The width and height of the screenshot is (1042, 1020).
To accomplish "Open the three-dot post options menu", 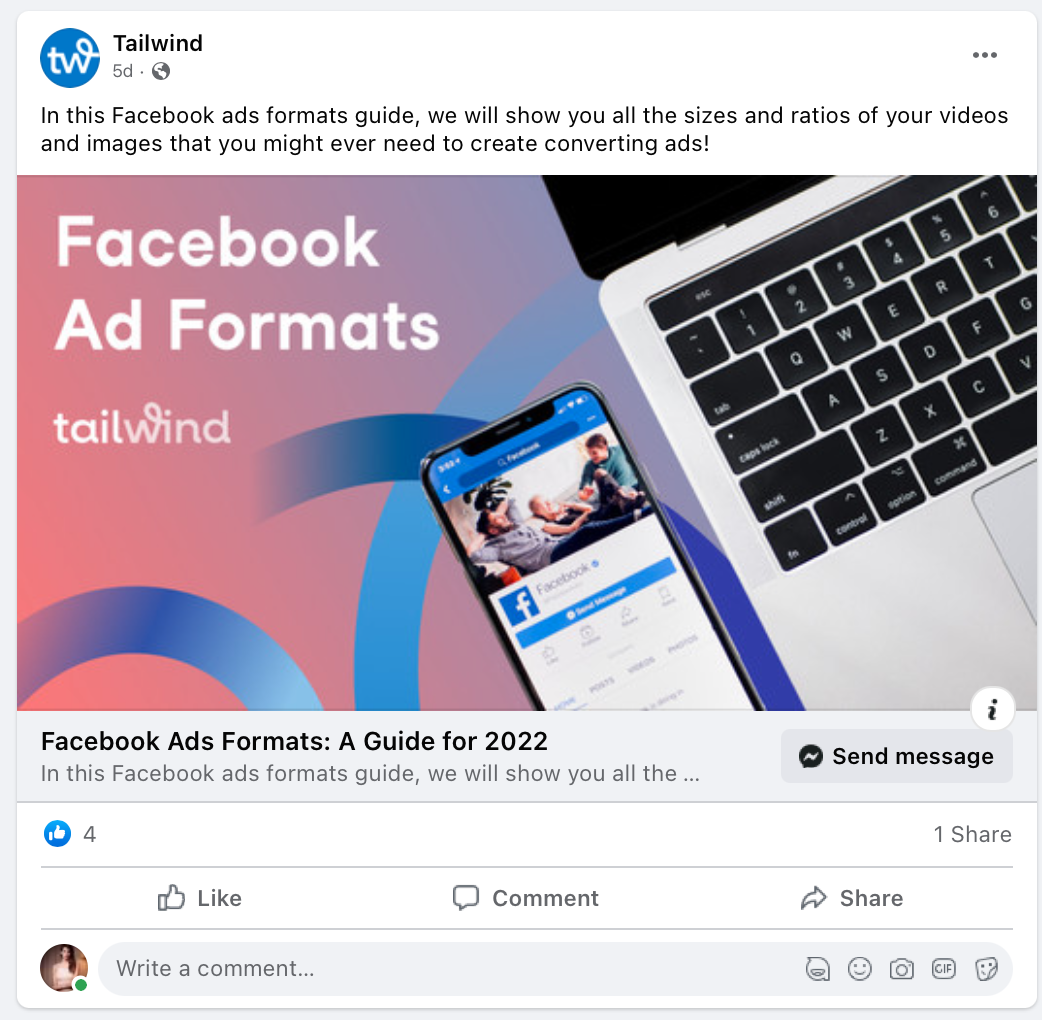I will point(984,55).
